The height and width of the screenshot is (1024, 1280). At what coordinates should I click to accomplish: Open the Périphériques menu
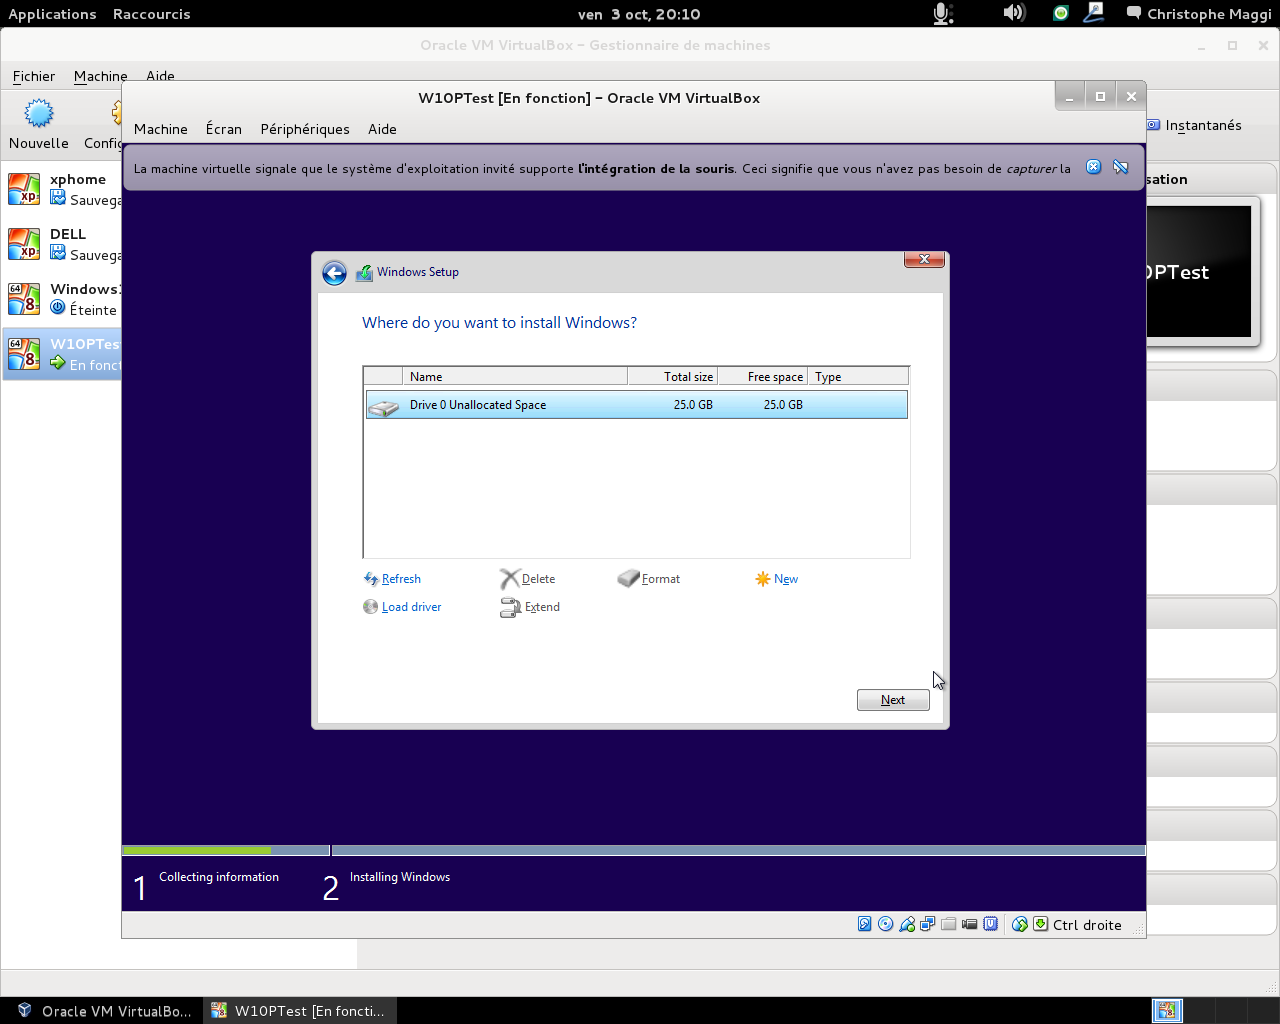click(304, 129)
